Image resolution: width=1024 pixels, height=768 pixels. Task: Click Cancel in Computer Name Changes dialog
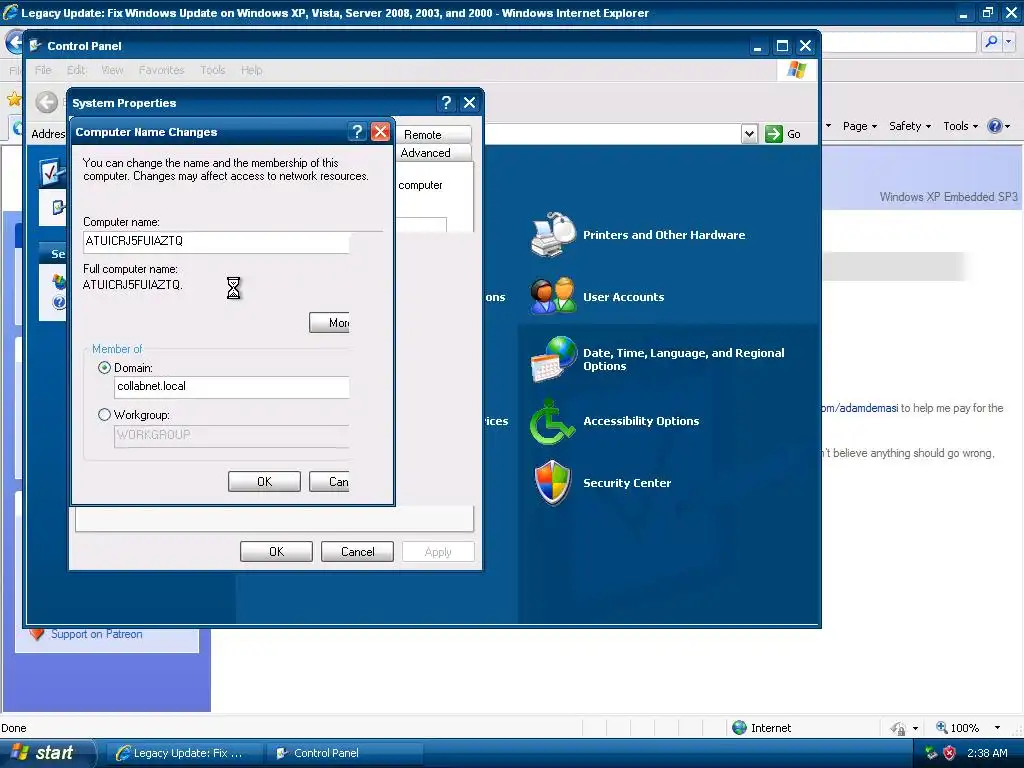pyautogui.click(x=329, y=481)
